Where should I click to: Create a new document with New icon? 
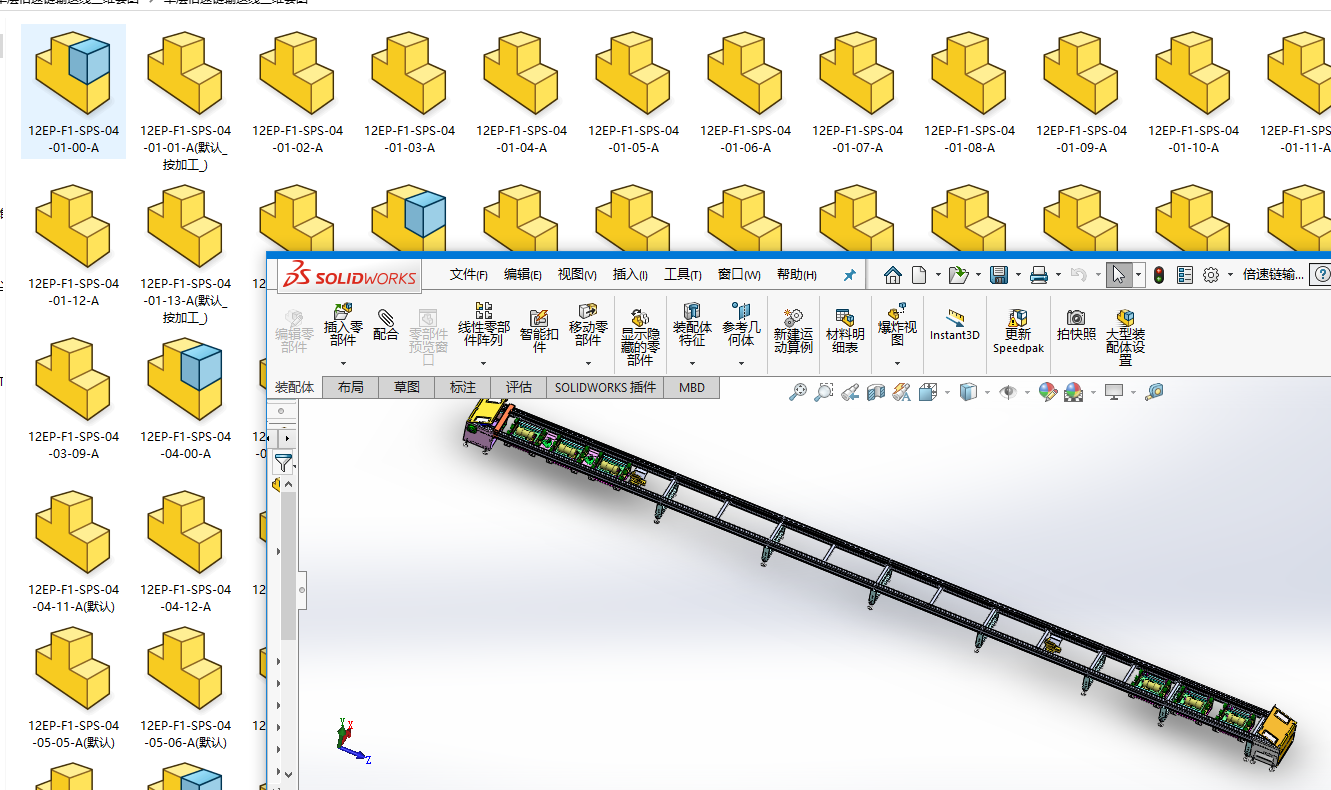tap(918, 274)
